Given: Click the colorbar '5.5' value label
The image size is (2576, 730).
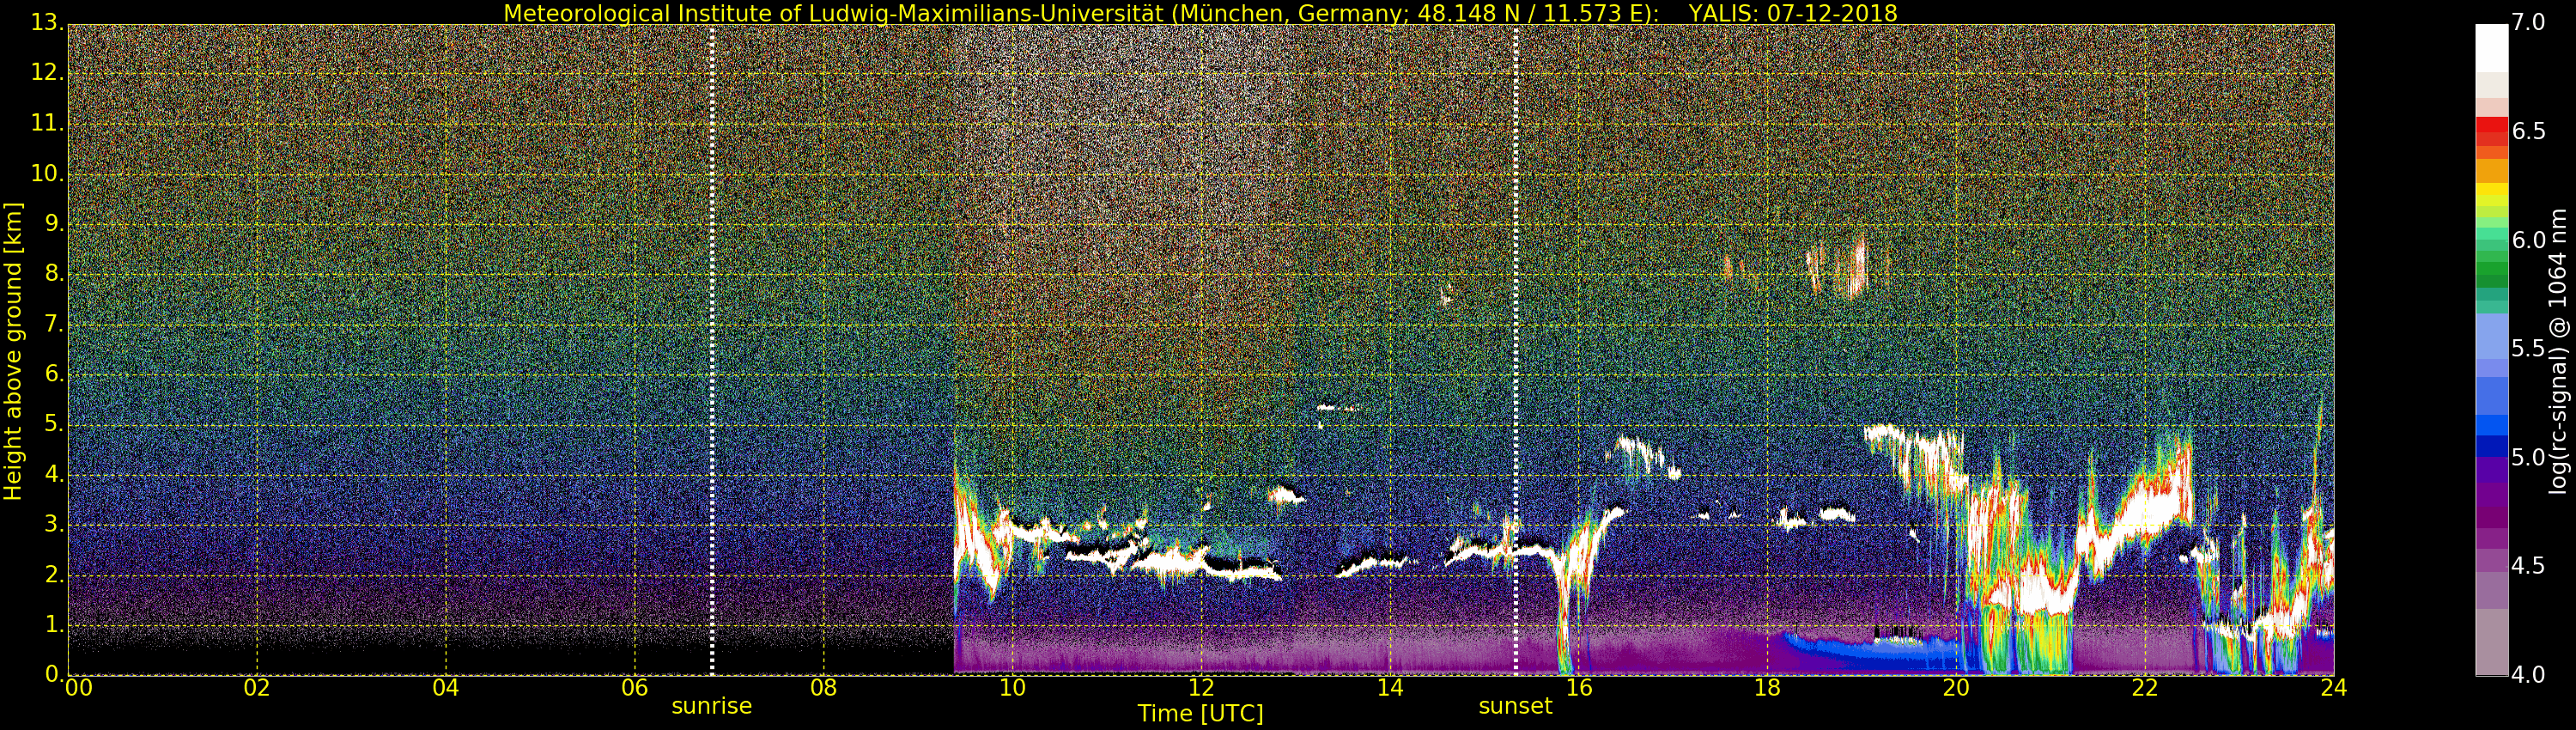Looking at the screenshot, I should tap(2530, 349).
